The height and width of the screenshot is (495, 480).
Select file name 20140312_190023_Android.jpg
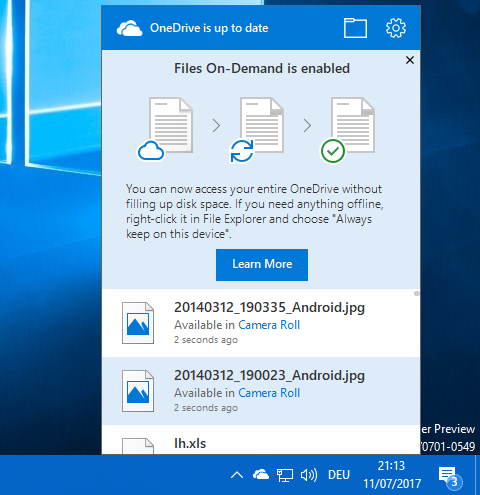point(269,376)
